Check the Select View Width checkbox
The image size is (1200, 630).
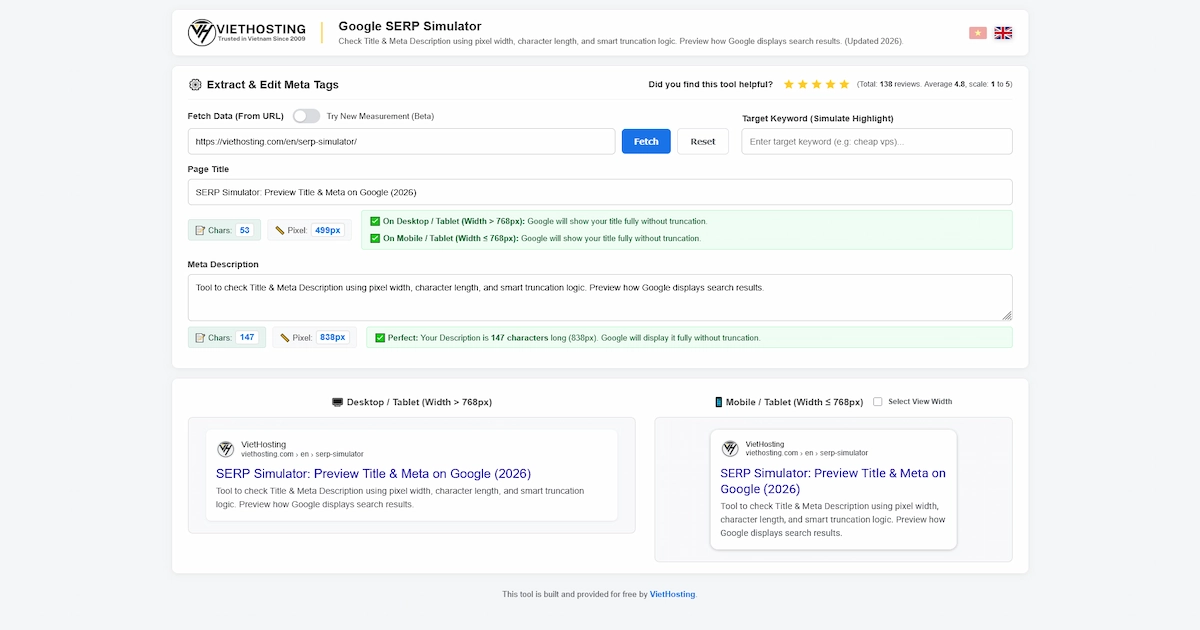point(877,402)
